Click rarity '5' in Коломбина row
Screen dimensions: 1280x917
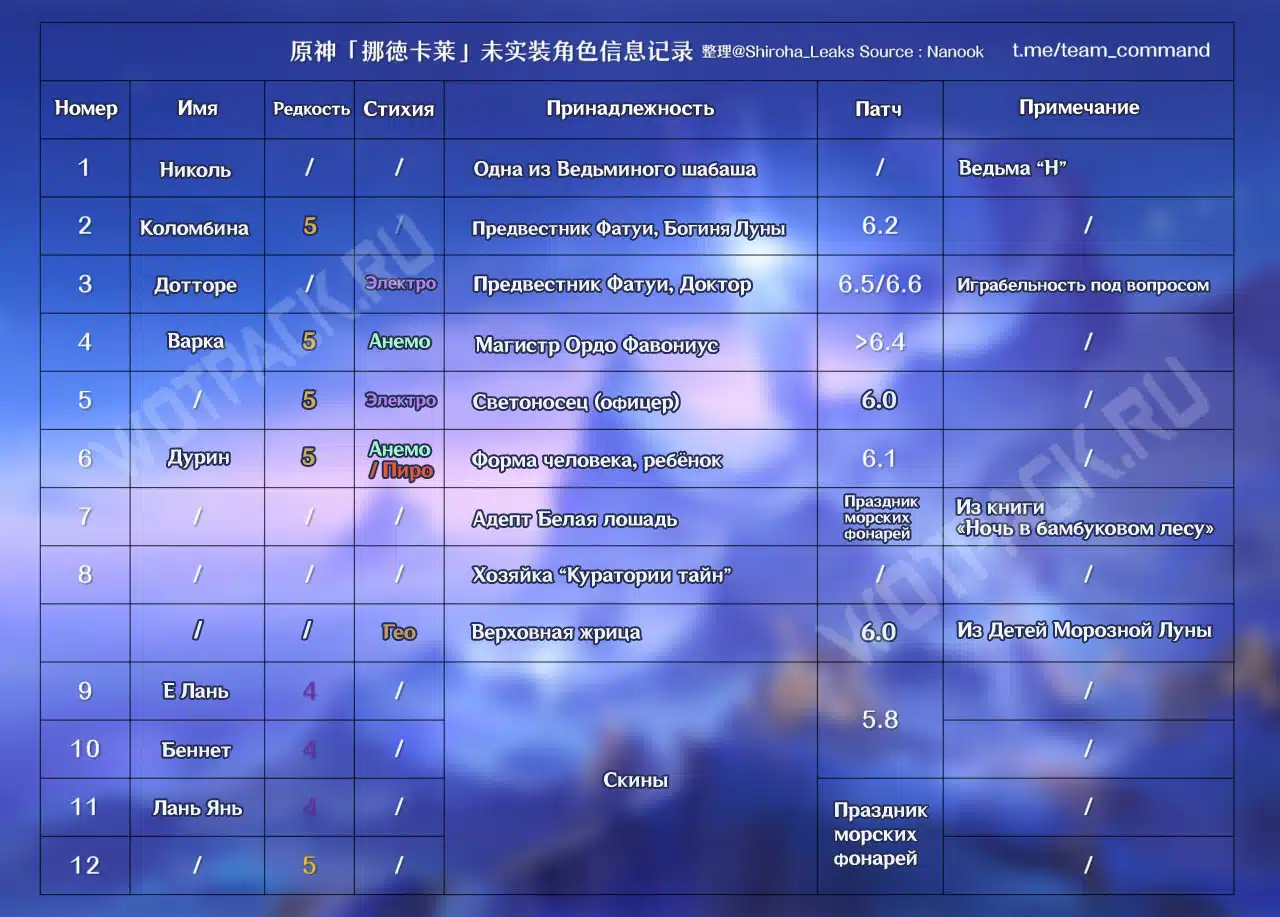tap(310, 227)
